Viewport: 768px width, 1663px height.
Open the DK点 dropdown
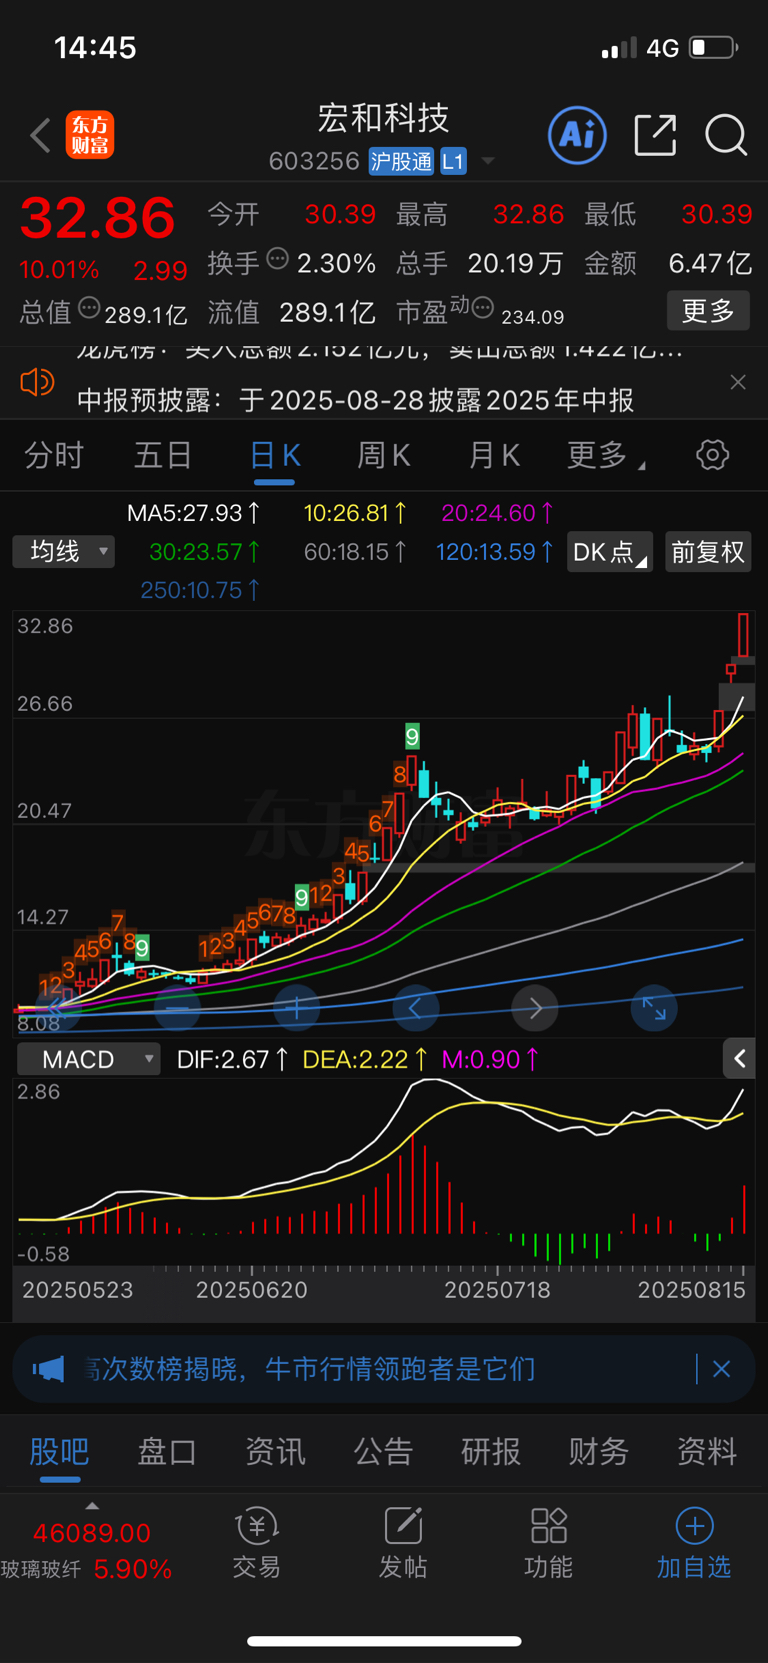click(x=610, y=552)
